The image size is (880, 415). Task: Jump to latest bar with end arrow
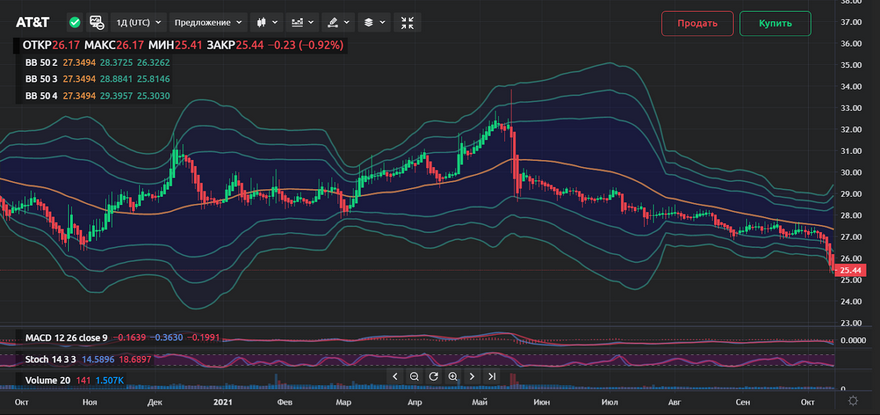tap(491, 377)
